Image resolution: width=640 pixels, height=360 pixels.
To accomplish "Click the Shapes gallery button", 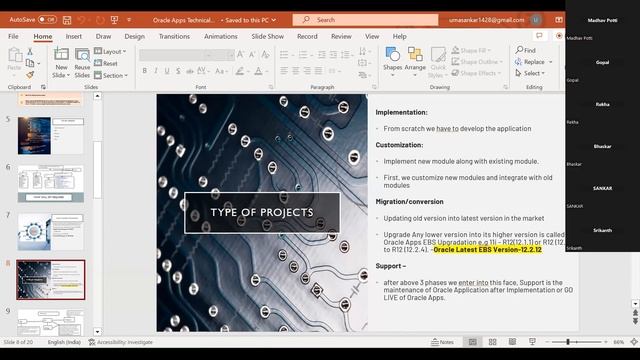I will (393, 61).
